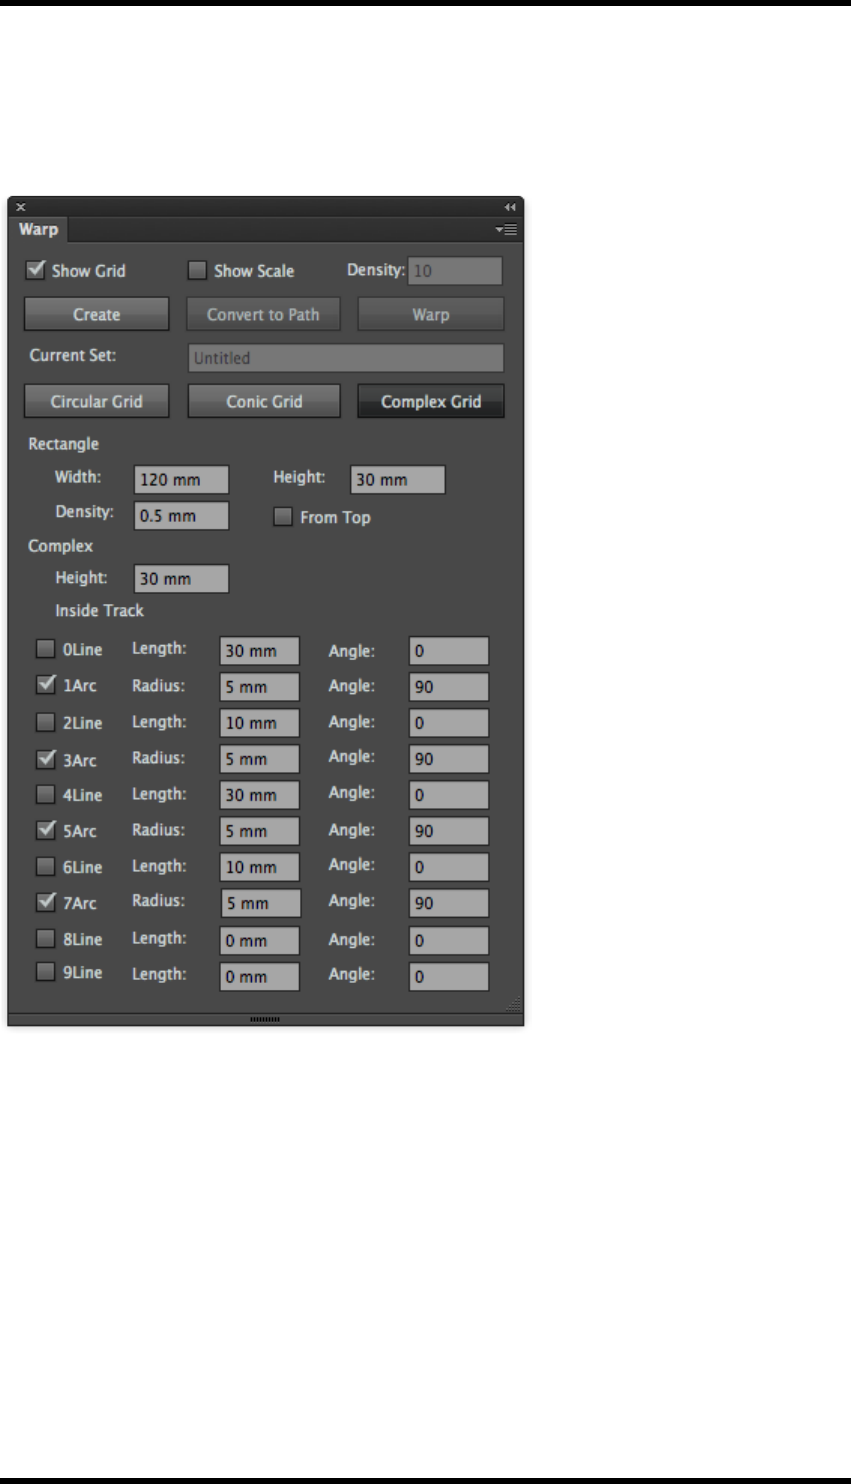Click the 9Line Angle field
This screenshot has width=851, height=1484.
449,976
